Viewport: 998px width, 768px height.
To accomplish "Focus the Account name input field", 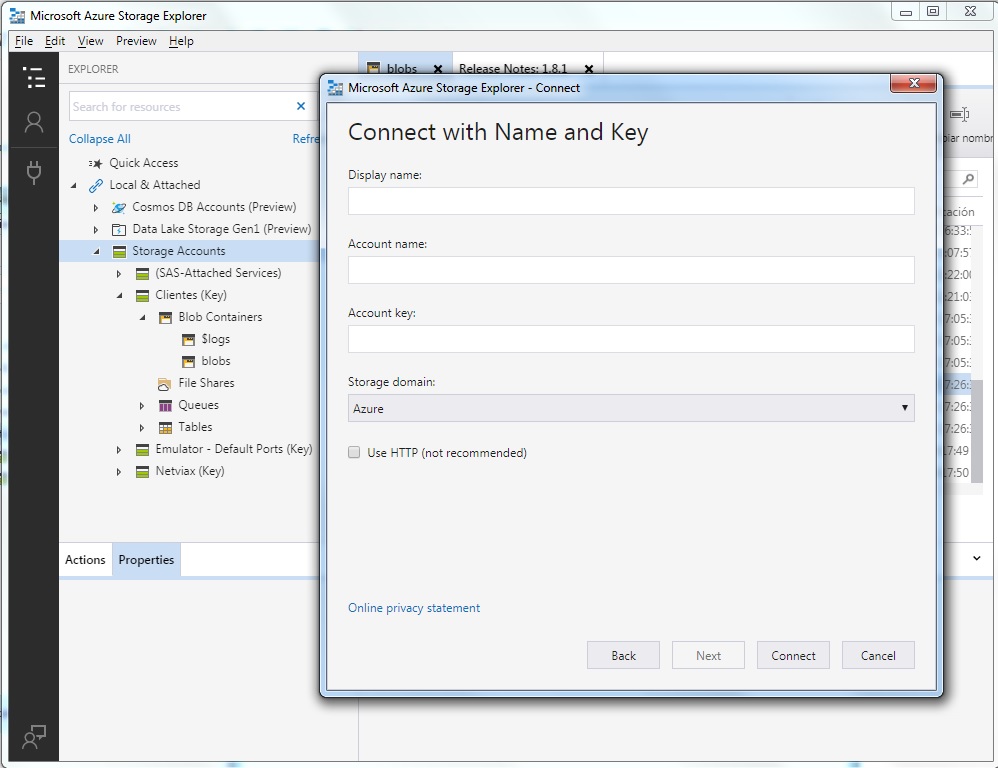I will [631, 270].
